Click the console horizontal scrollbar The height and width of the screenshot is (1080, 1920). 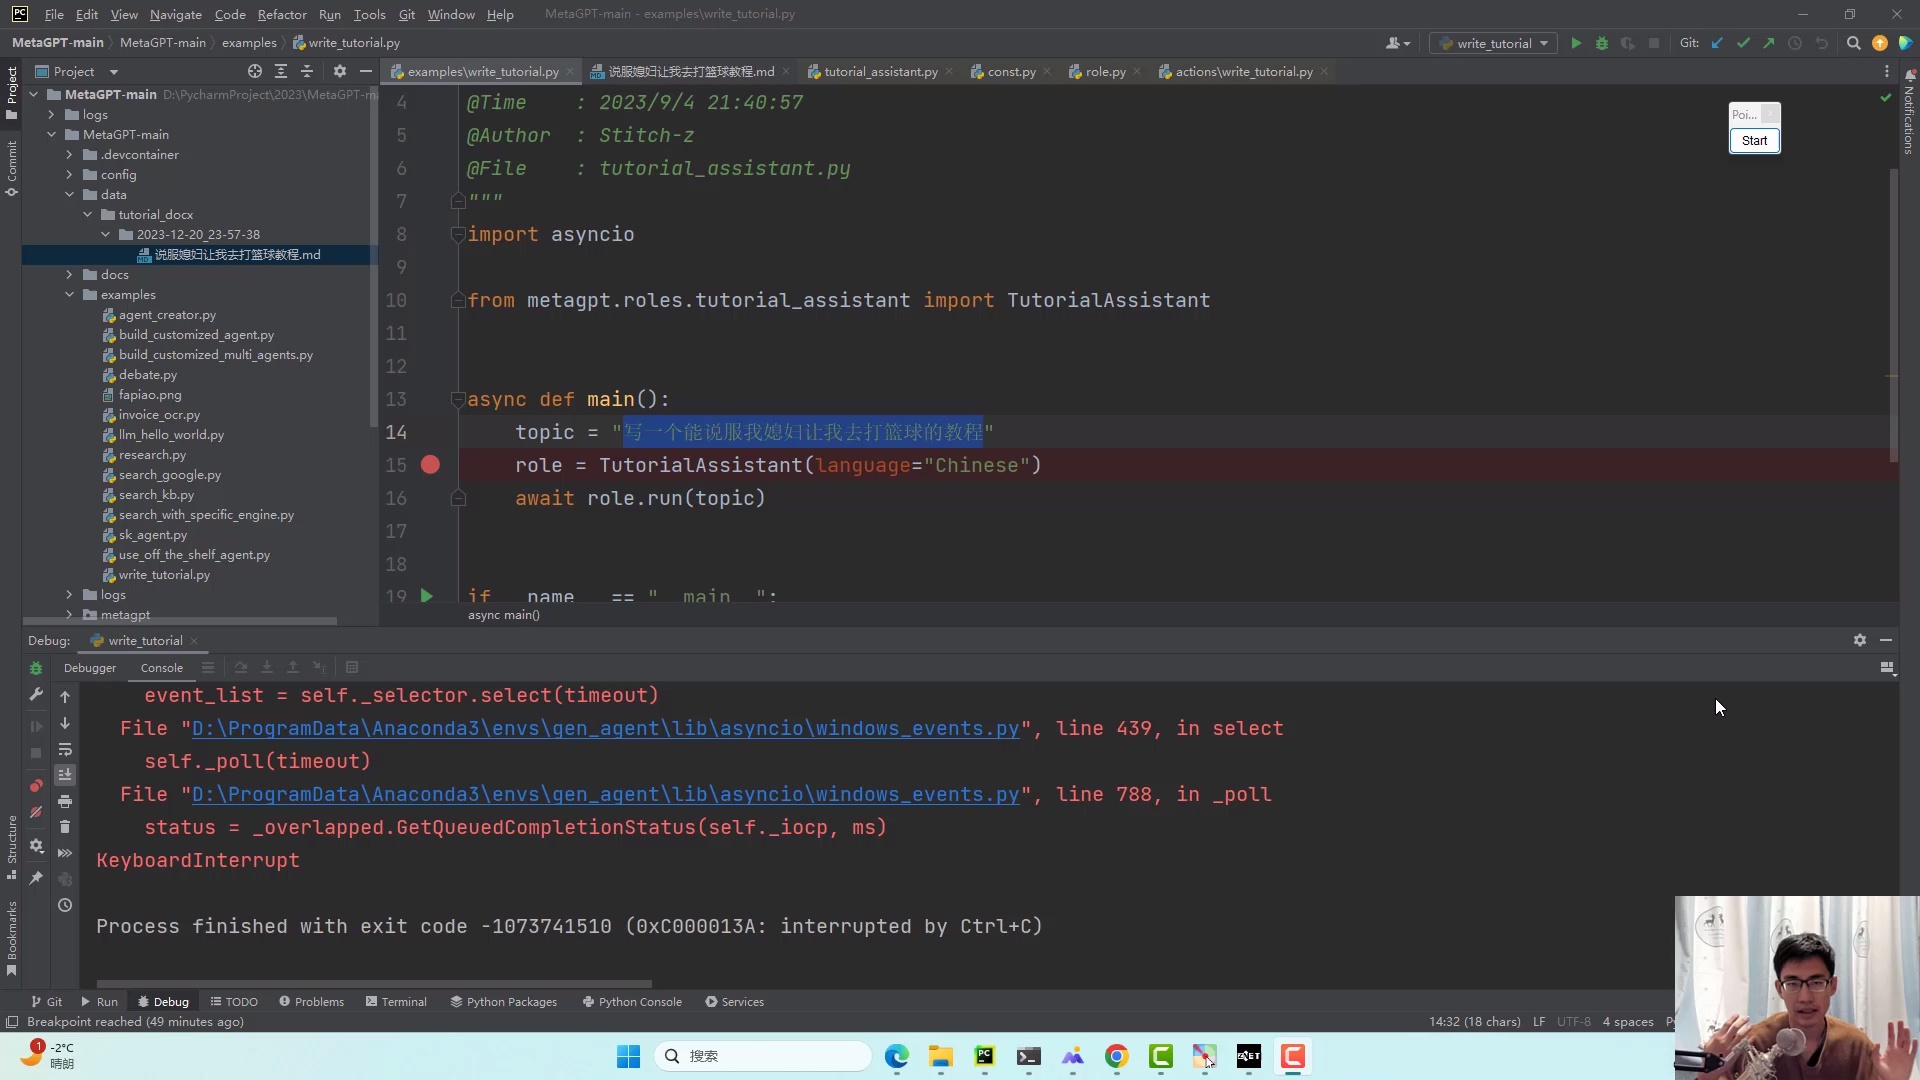pyautogui.click(x=374, y=983)
